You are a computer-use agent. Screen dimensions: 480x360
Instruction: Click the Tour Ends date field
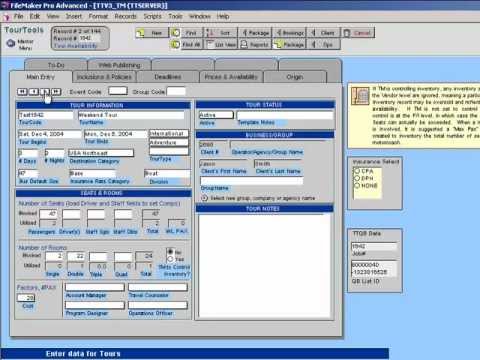pos(115,134)
